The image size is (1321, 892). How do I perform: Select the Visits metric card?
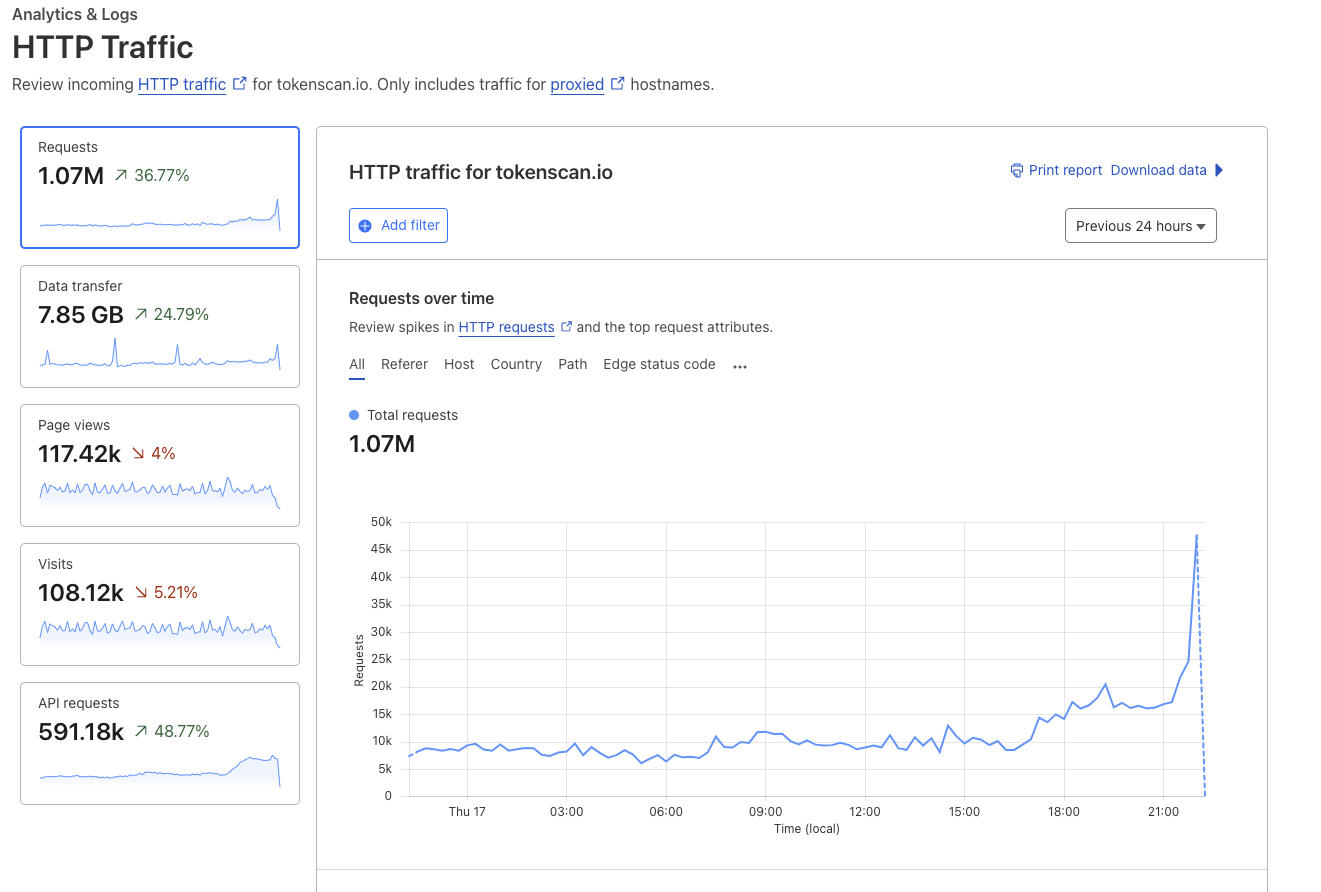(x=160, y=604)
